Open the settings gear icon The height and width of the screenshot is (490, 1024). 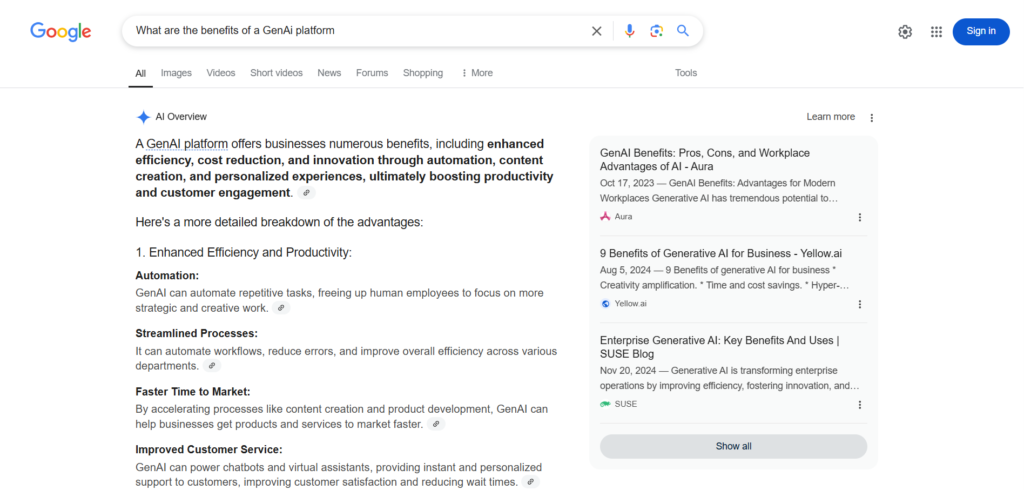(x=905, y=31)
